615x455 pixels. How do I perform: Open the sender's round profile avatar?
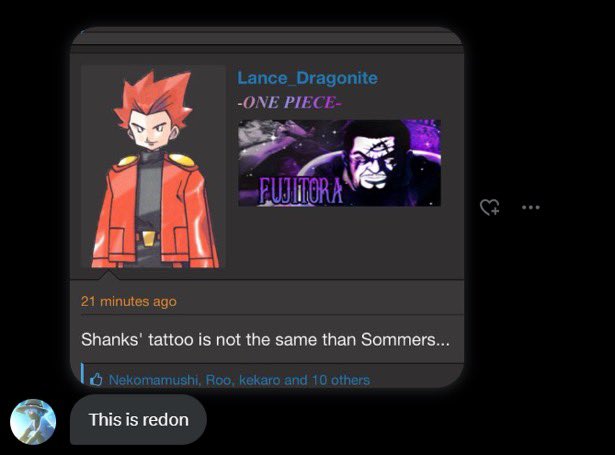click(33, 422)
